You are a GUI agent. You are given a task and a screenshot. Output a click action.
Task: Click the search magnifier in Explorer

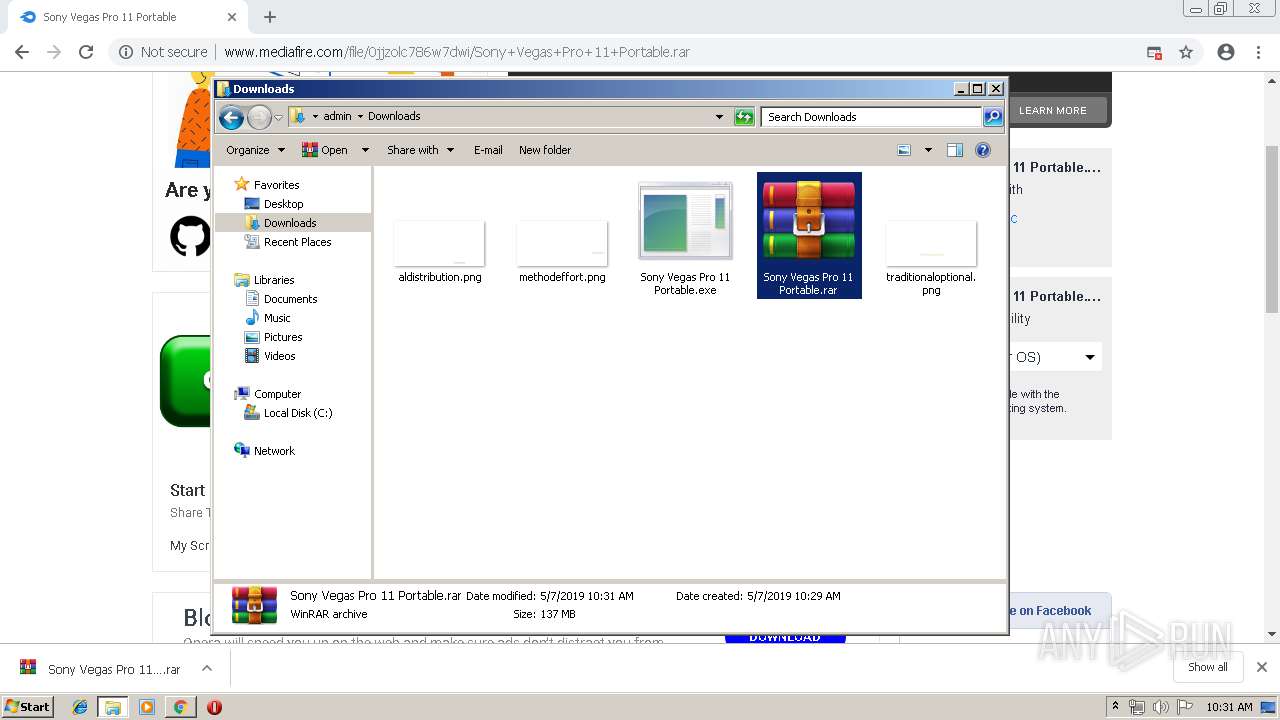[992, 117]
